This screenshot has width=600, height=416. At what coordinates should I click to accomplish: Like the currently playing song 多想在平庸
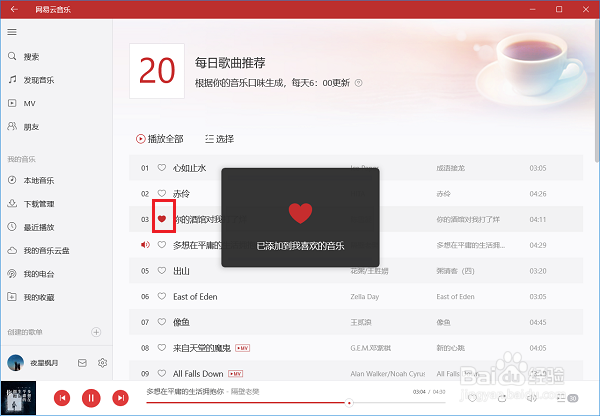click(x=162, y=245)
